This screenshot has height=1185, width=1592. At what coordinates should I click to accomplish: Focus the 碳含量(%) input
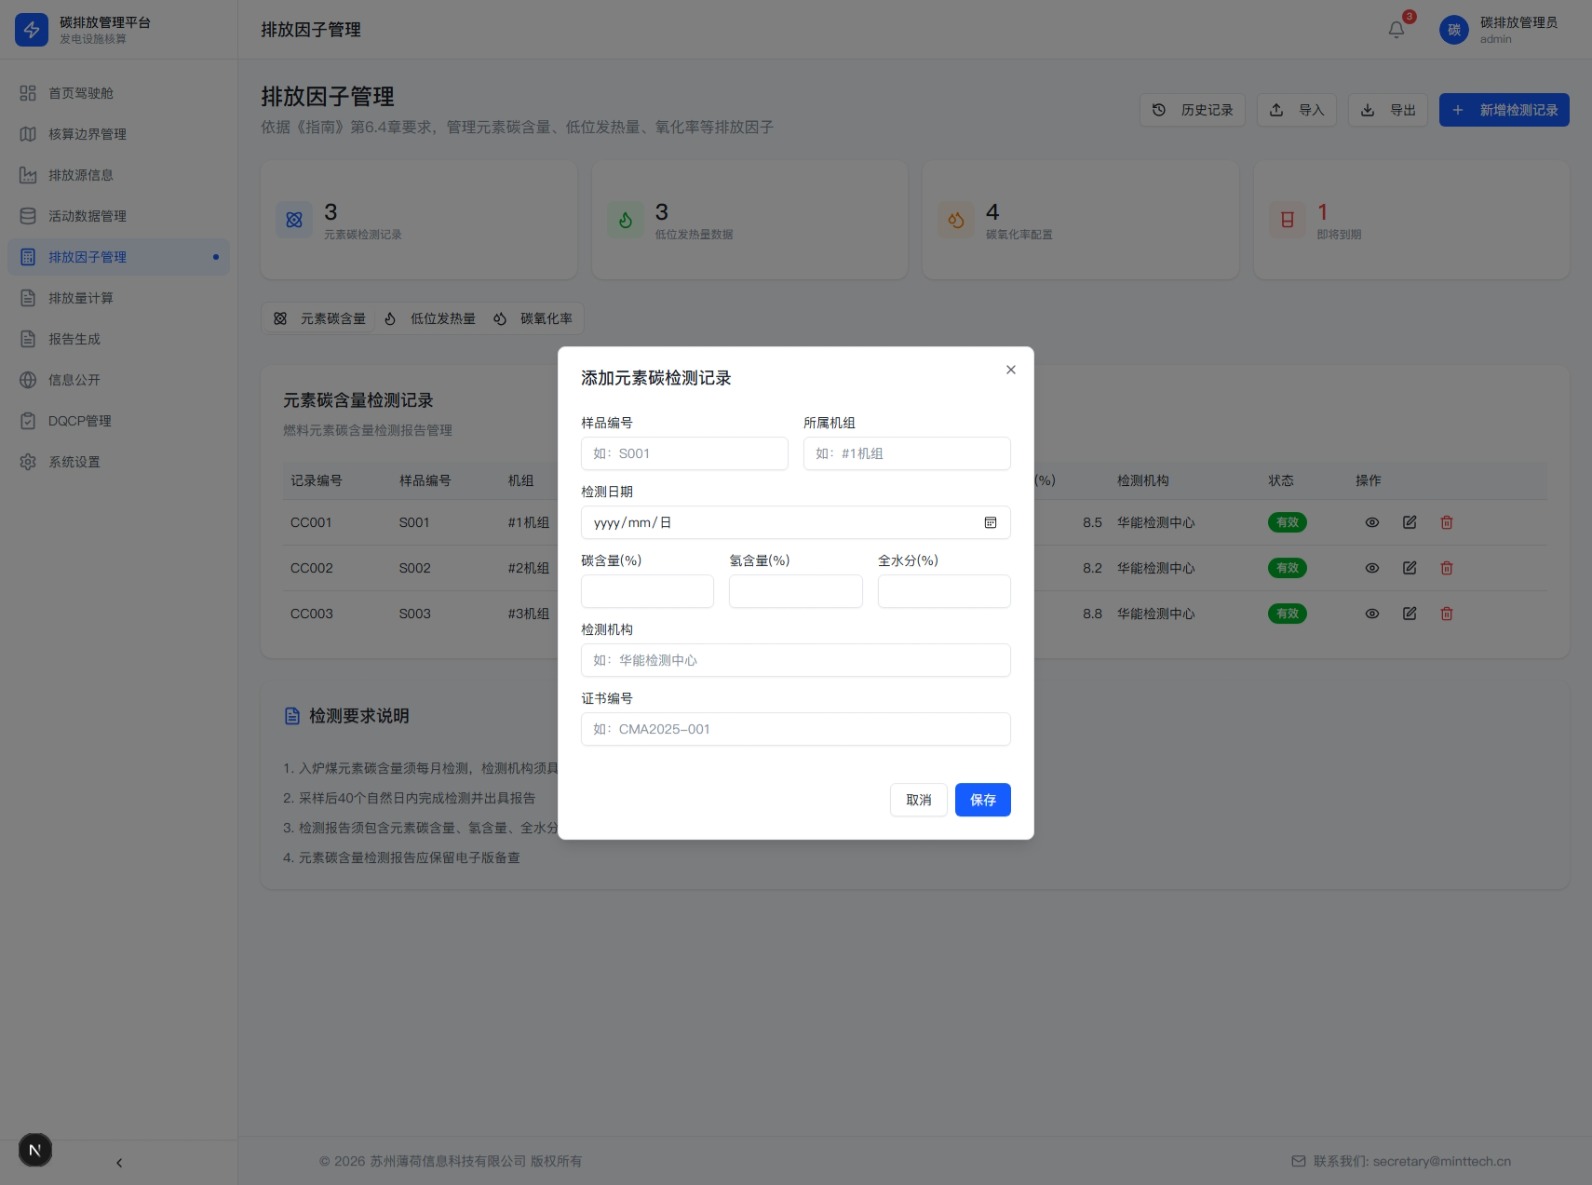(648, 591)
